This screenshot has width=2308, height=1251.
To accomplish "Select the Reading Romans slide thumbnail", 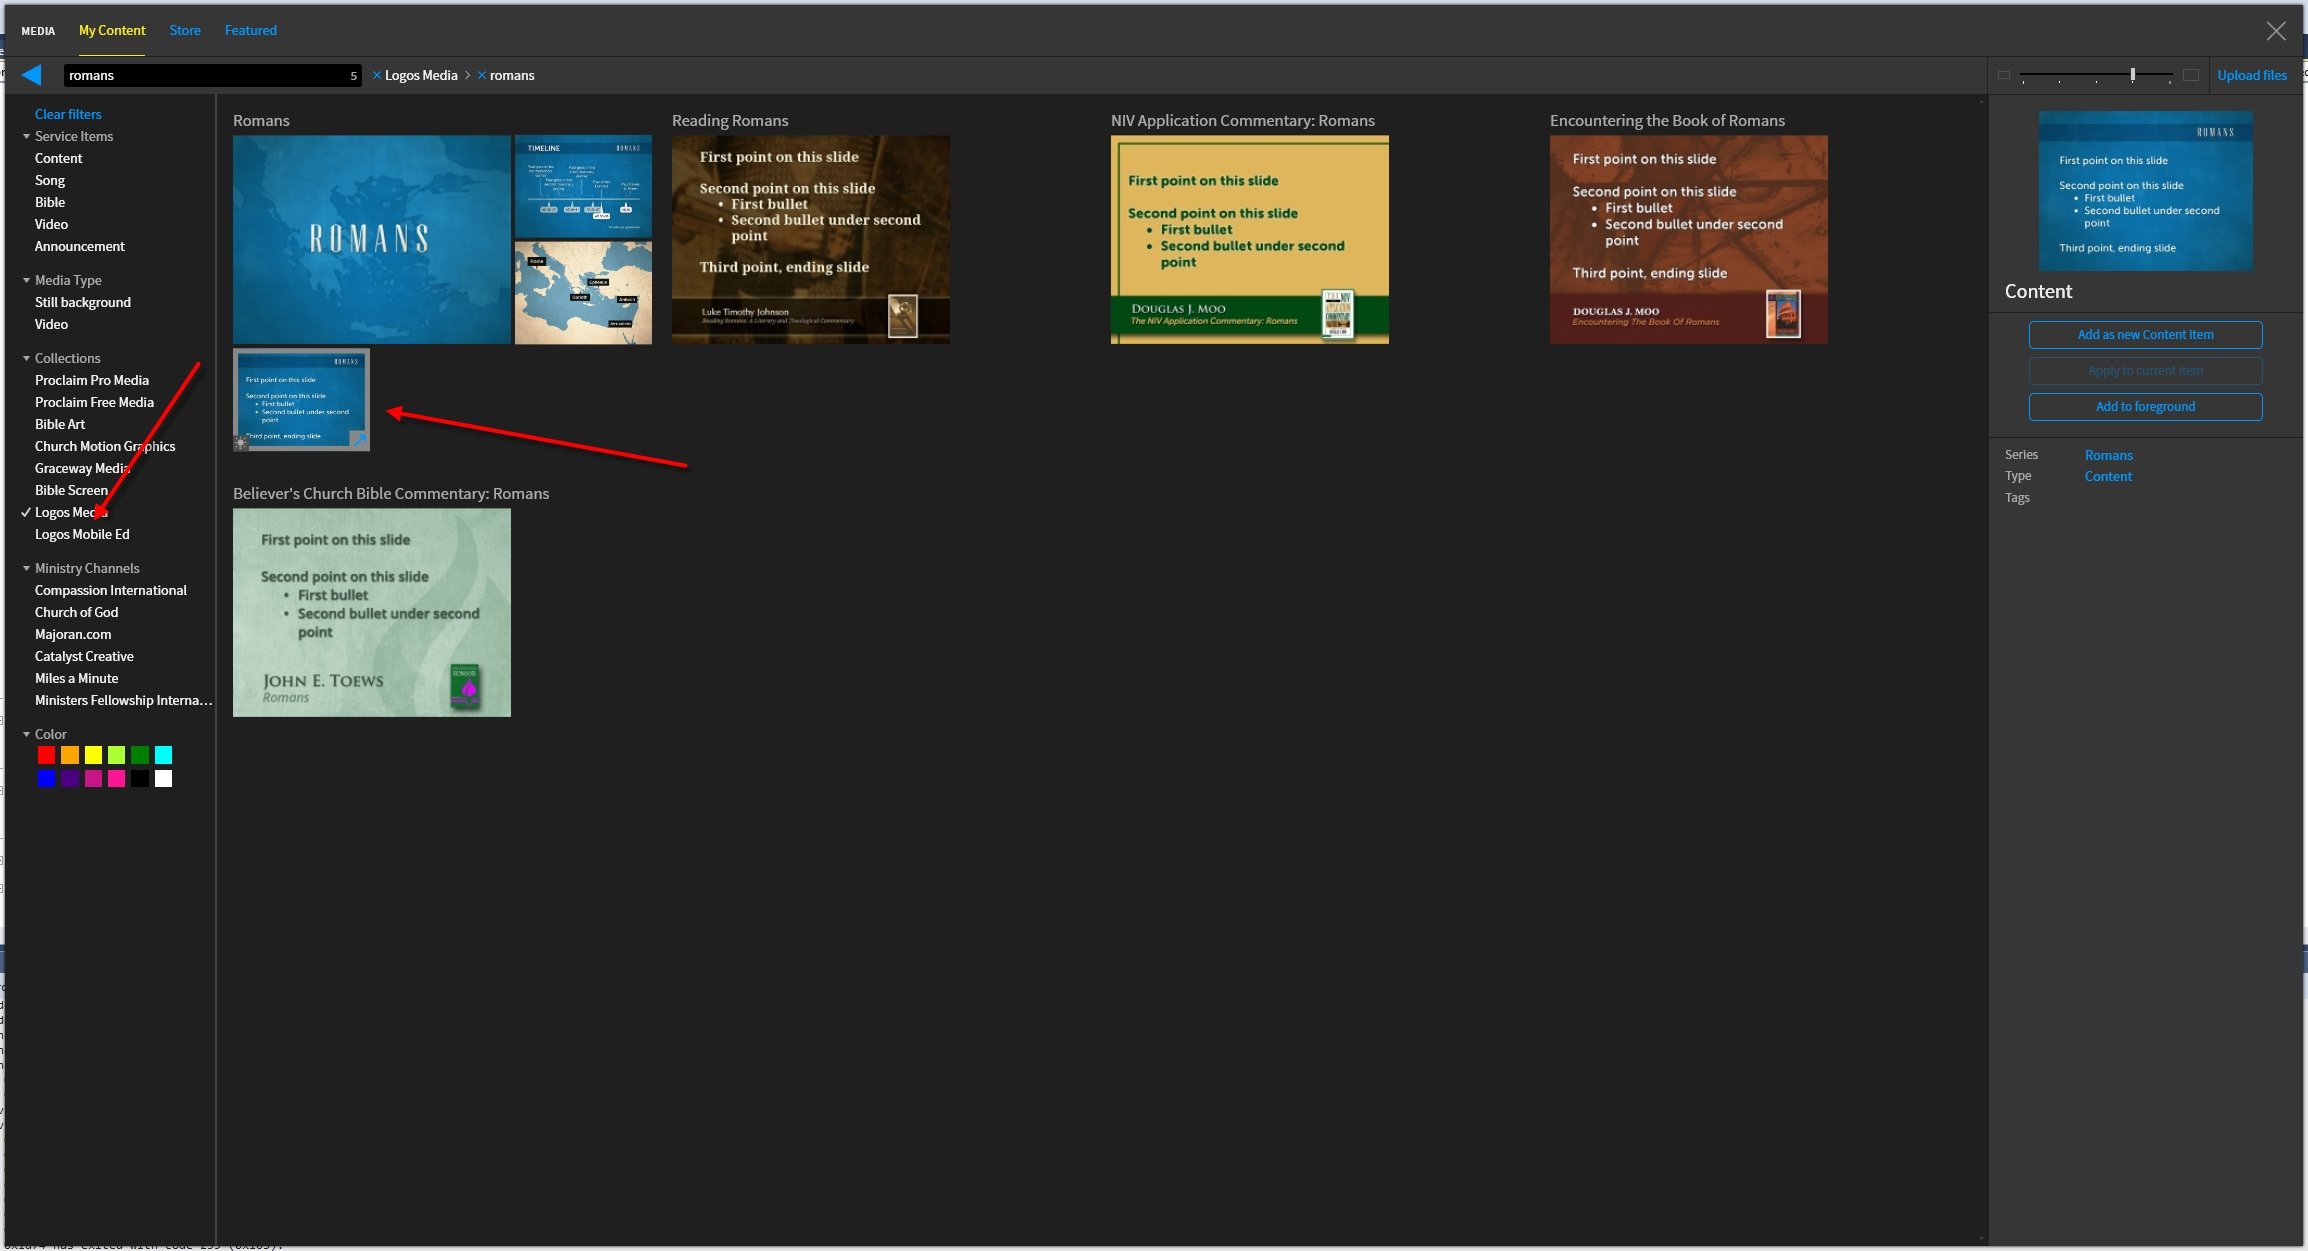I will point(810,240).
